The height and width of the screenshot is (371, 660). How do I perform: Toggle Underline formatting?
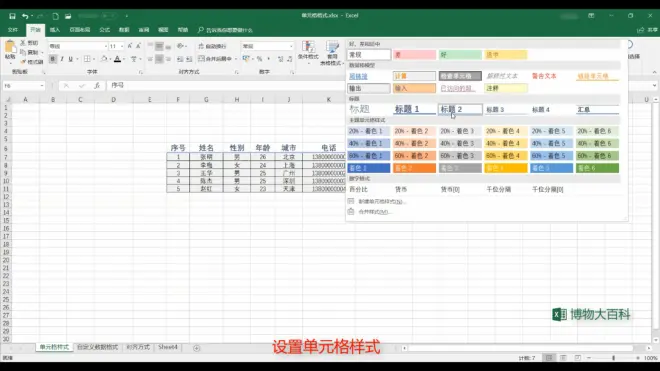pyautogui.click(x=71, y=59)
